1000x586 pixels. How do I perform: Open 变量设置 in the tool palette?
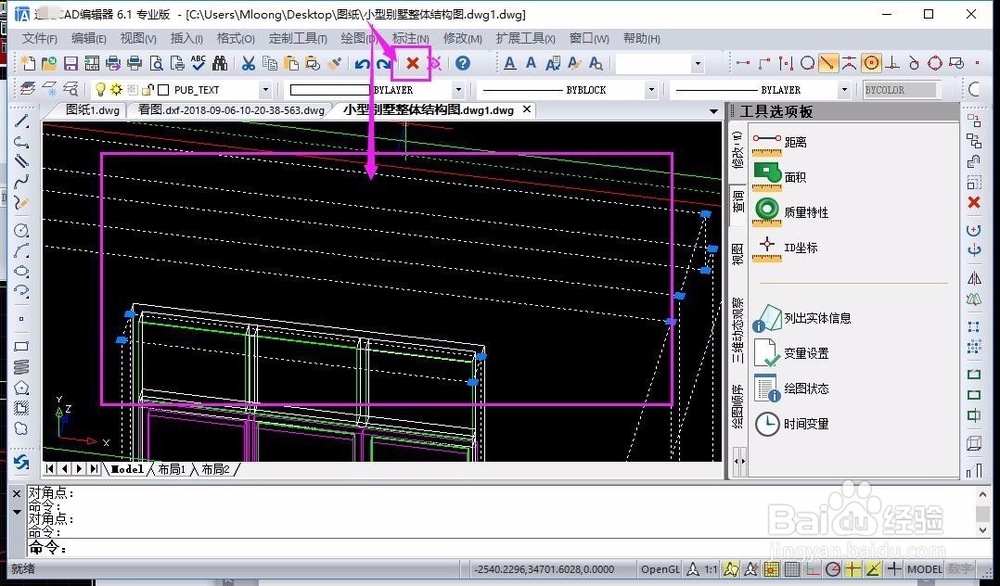[x=791, y=353]
